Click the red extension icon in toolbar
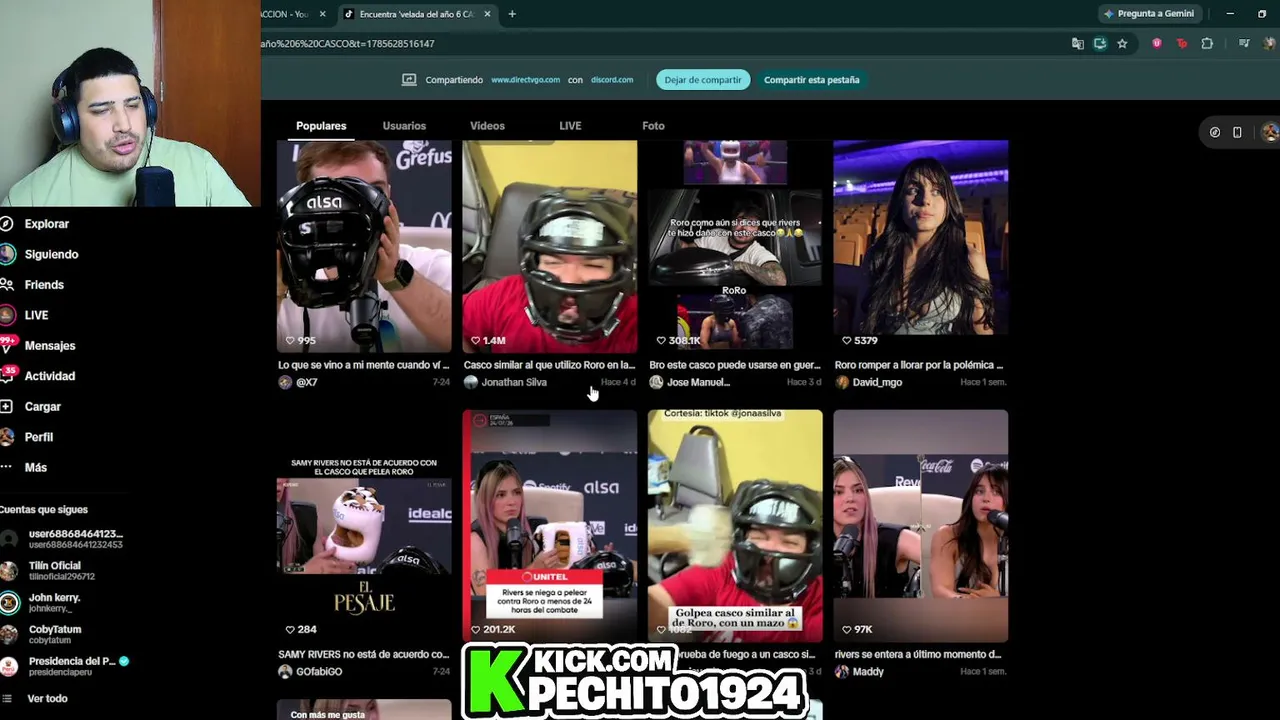 1182,44
